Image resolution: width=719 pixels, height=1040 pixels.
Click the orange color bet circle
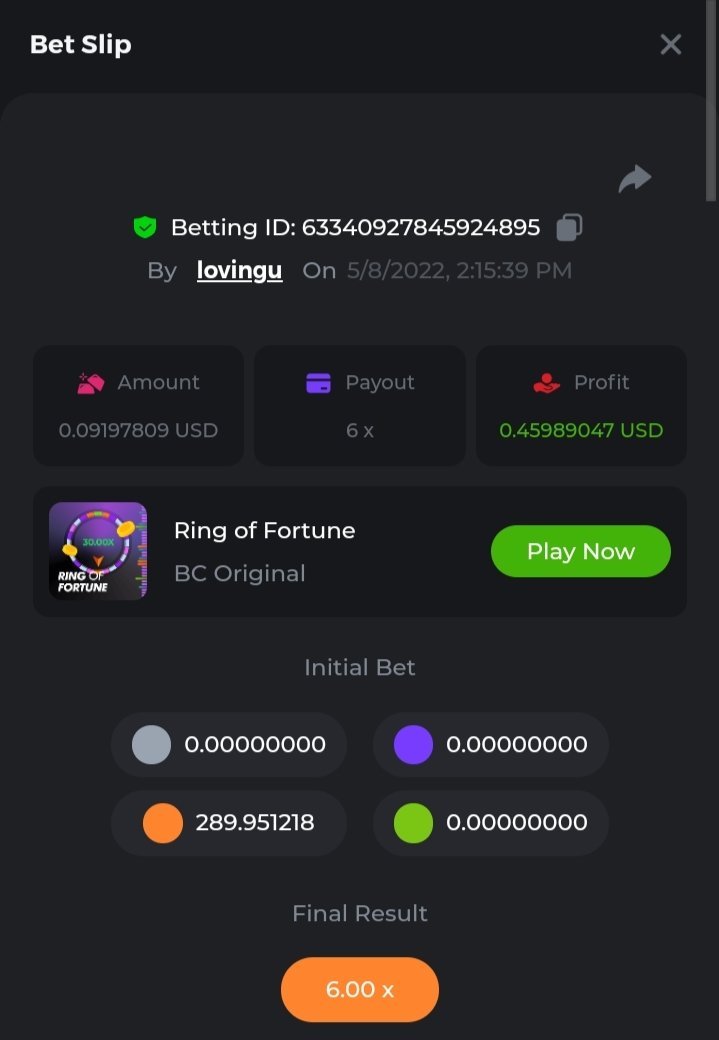pyautogui.click(x=163, y=823)
